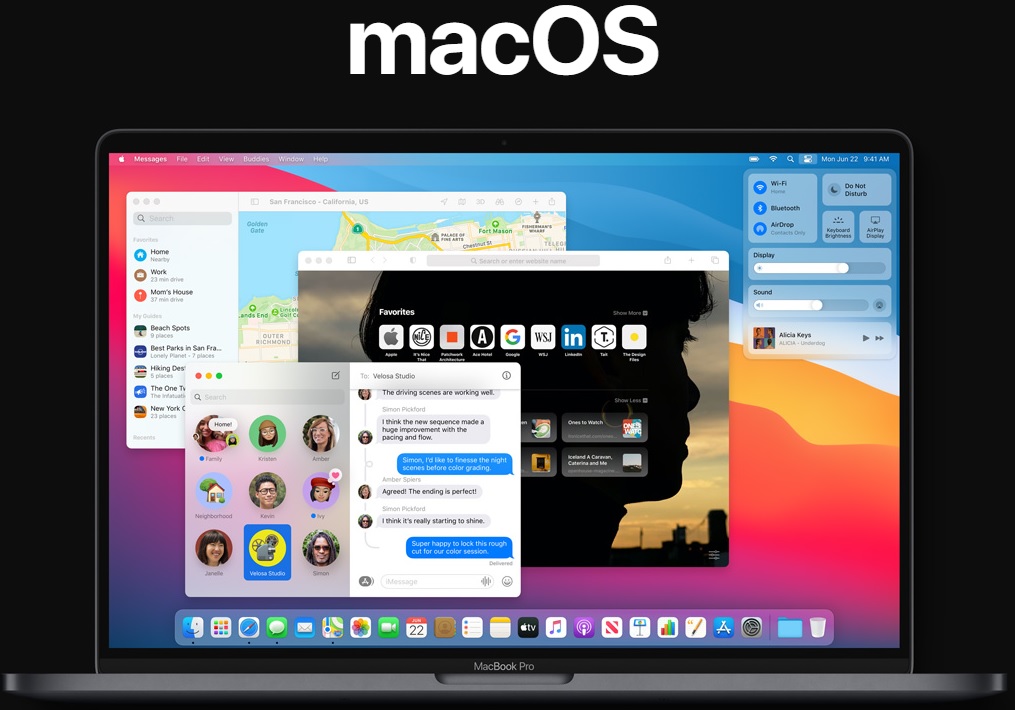The height and width of the screenshot is (710, 1015).
Task: Click the iMessage text field
Action: (438, 581)
